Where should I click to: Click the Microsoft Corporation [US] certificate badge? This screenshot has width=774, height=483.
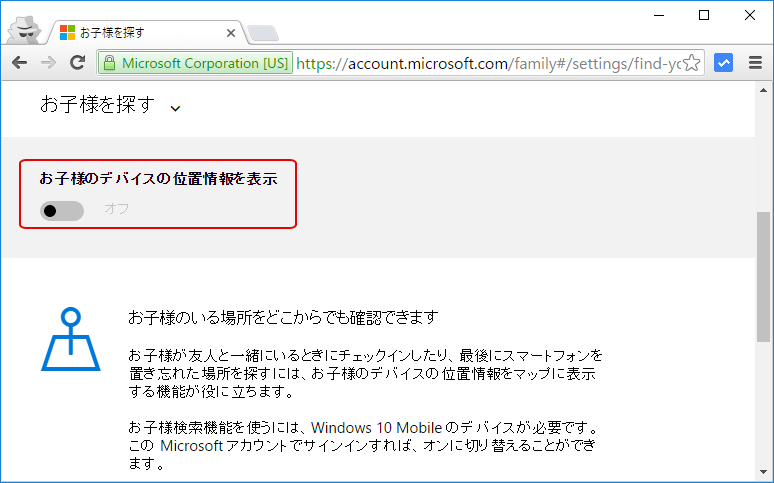(x=195, y=63)
